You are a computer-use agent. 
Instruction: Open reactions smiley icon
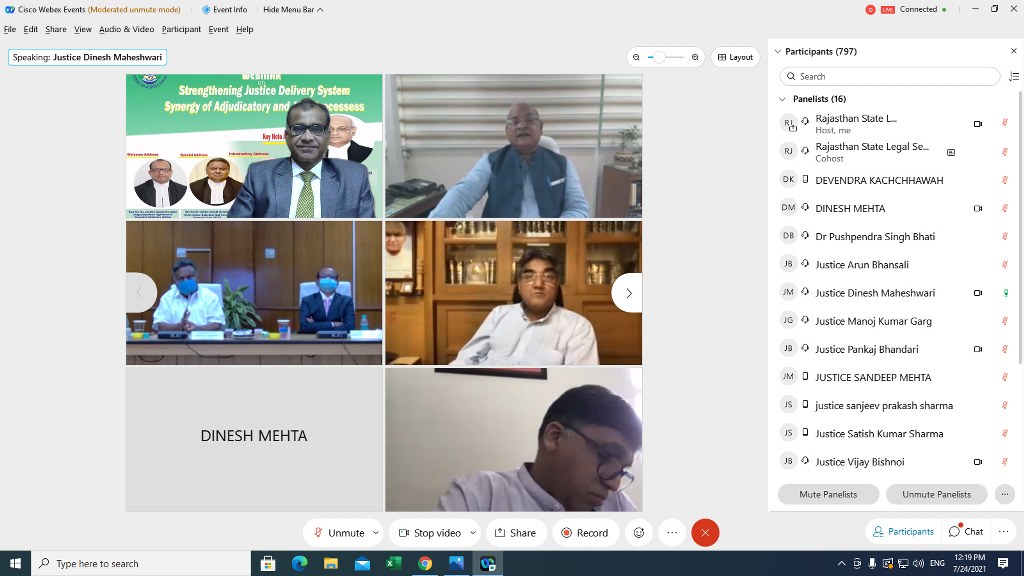639,533
